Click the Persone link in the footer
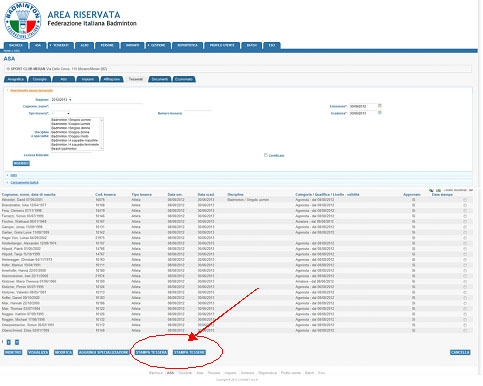The image size is (483, 386). [x=214, y=373]
